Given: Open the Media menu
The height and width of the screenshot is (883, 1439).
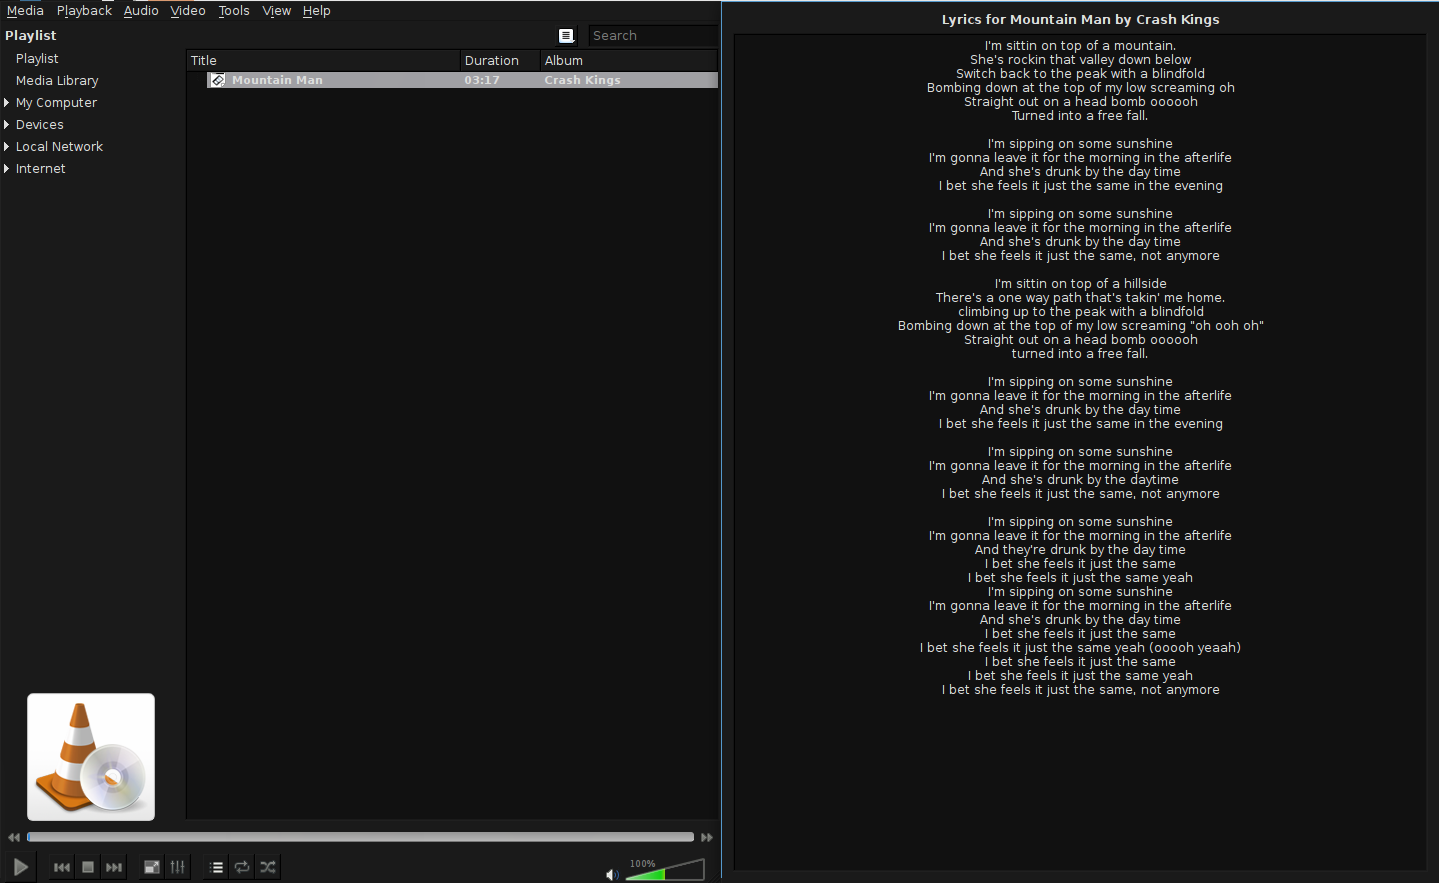Looking at the screenshot, I should [25, 11].
